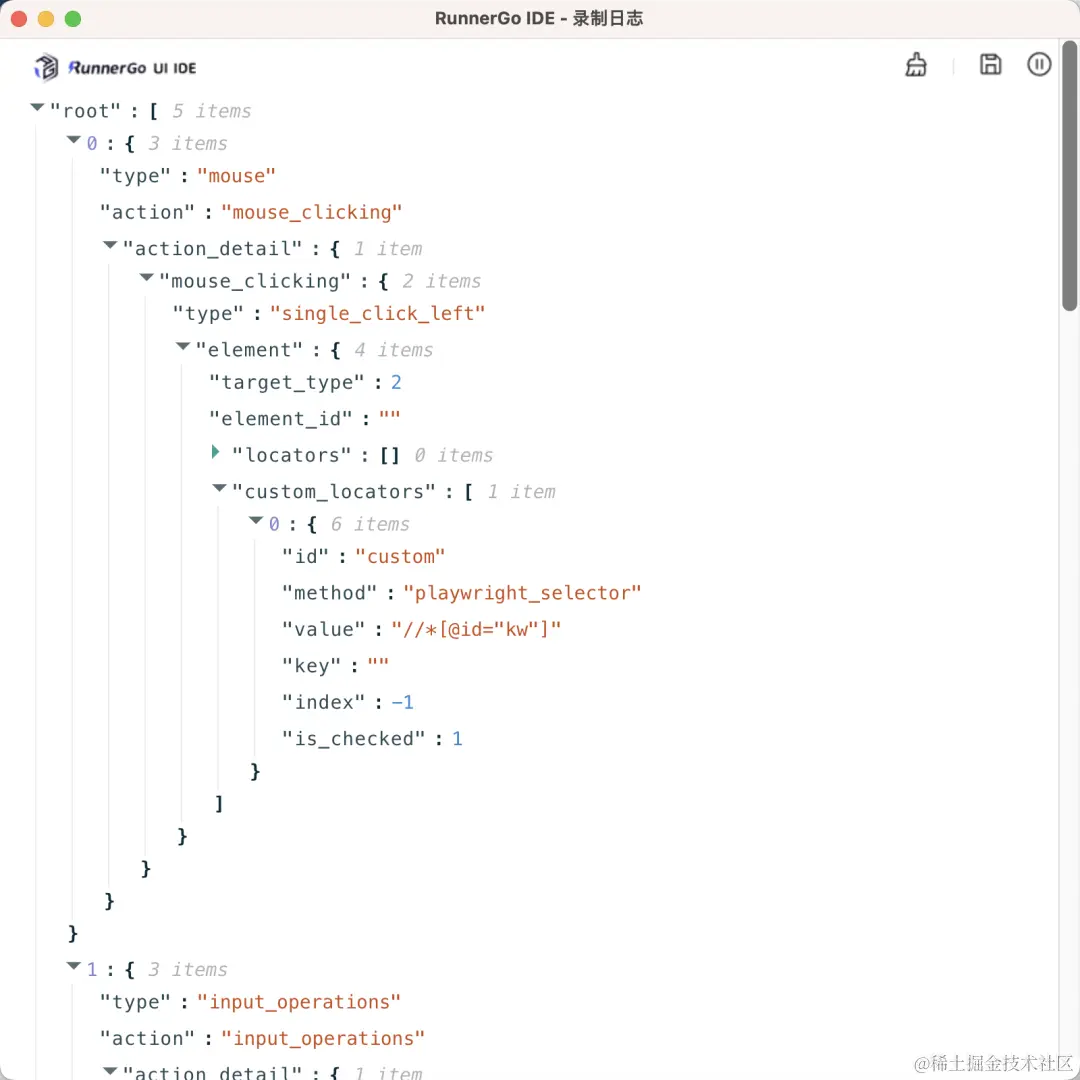Collapse the "mouse_clicking" object node
The width and height of the screenshot is (1080, 1080).
(x=147, y=278)
